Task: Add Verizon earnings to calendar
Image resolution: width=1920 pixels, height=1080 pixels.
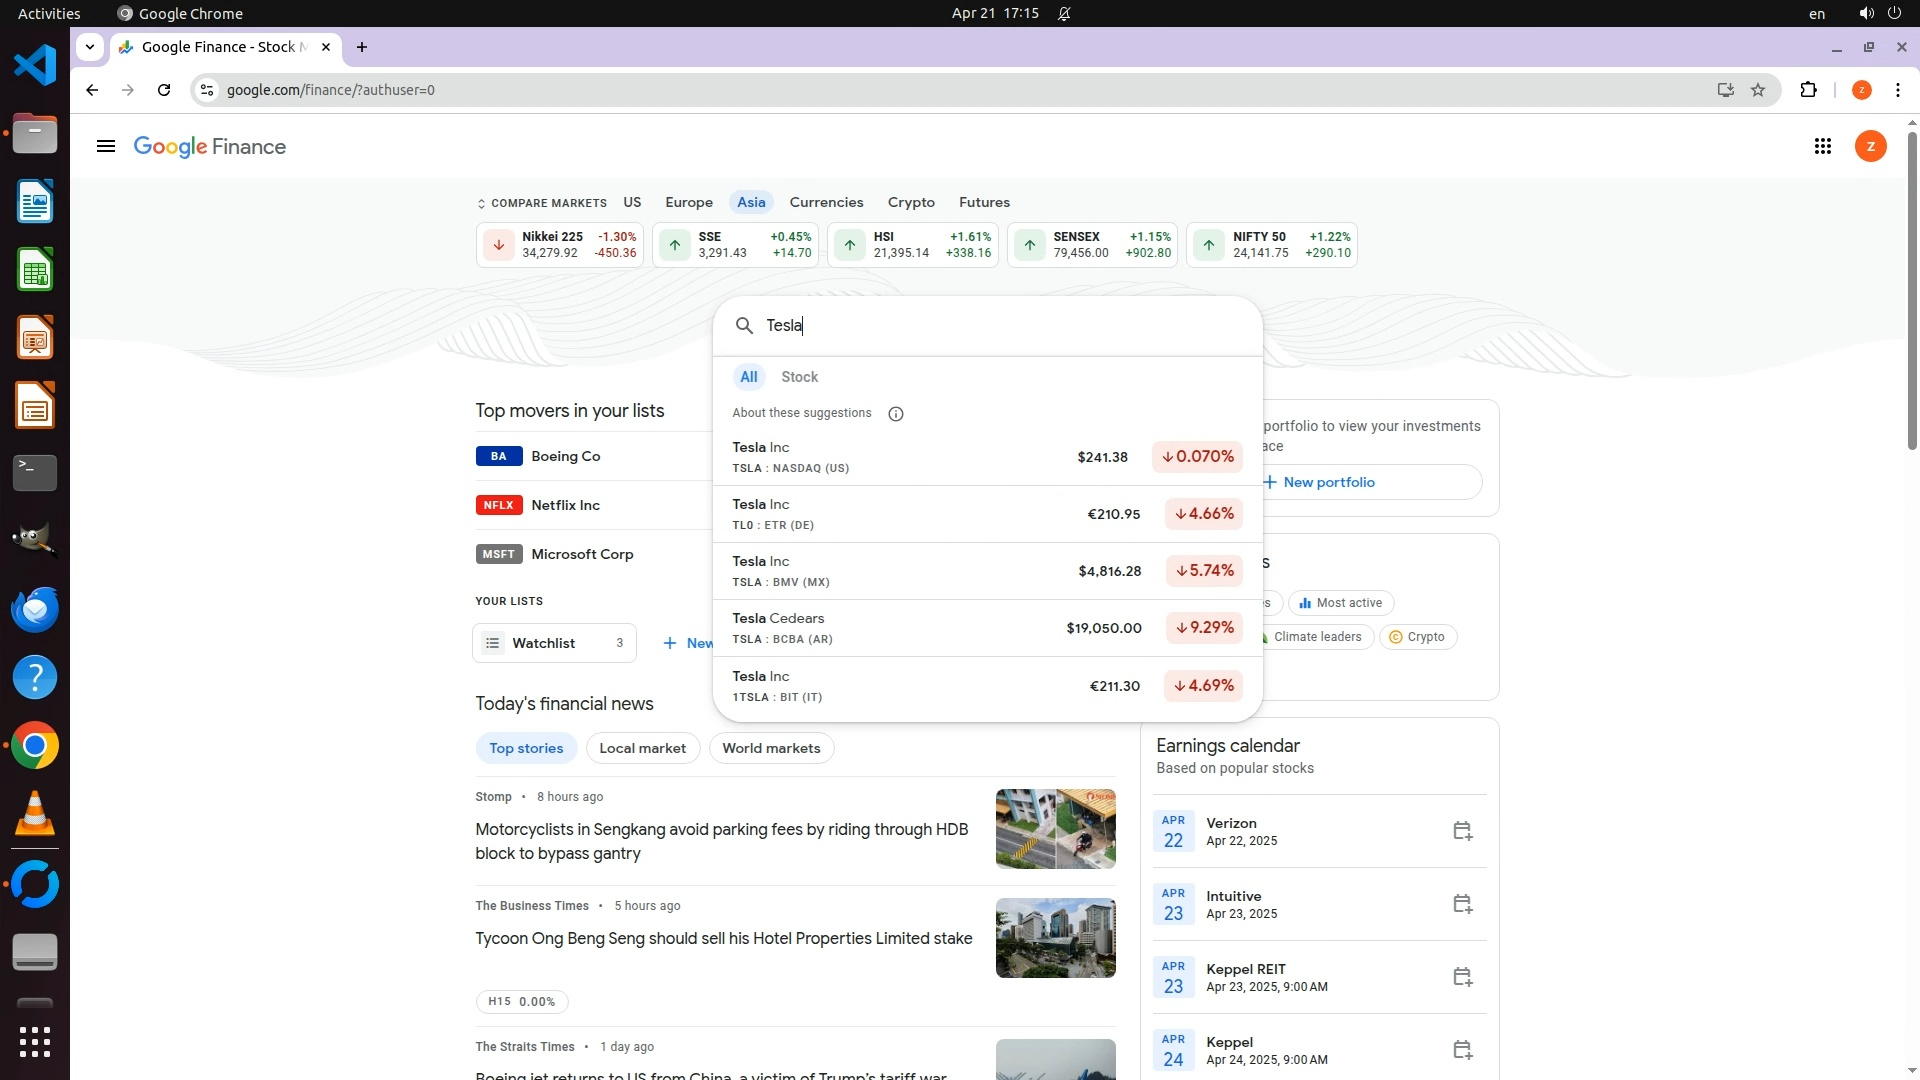Action: point(1462,831)
